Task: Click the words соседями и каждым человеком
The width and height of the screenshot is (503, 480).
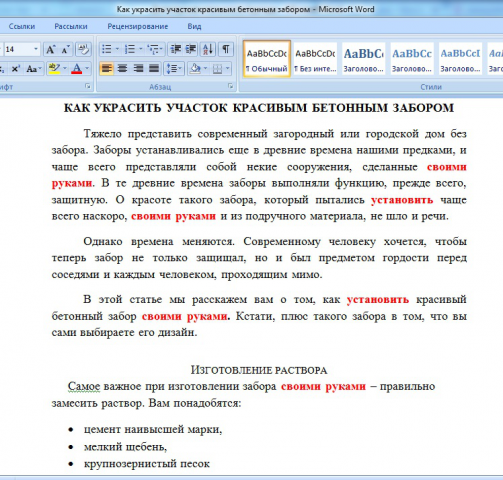Action: tap(133, 274)
